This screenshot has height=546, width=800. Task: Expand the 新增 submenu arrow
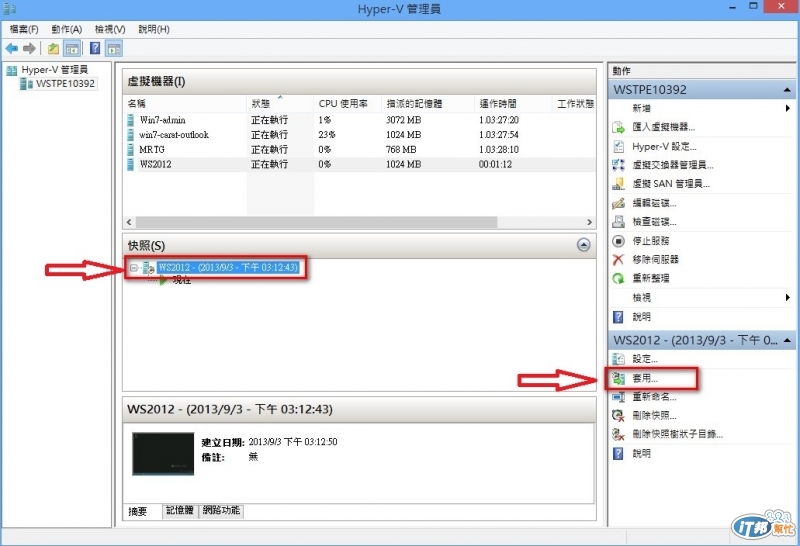(x=788, y=108)
